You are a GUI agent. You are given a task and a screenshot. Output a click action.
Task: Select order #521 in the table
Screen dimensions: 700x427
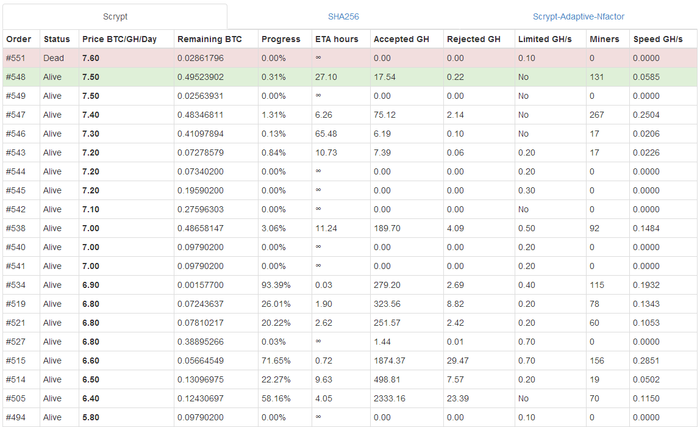point(350,323)
